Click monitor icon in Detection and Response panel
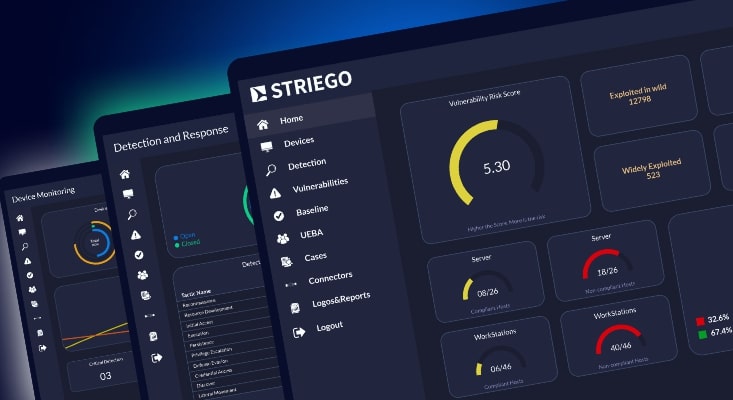 (x=128, y=194)
